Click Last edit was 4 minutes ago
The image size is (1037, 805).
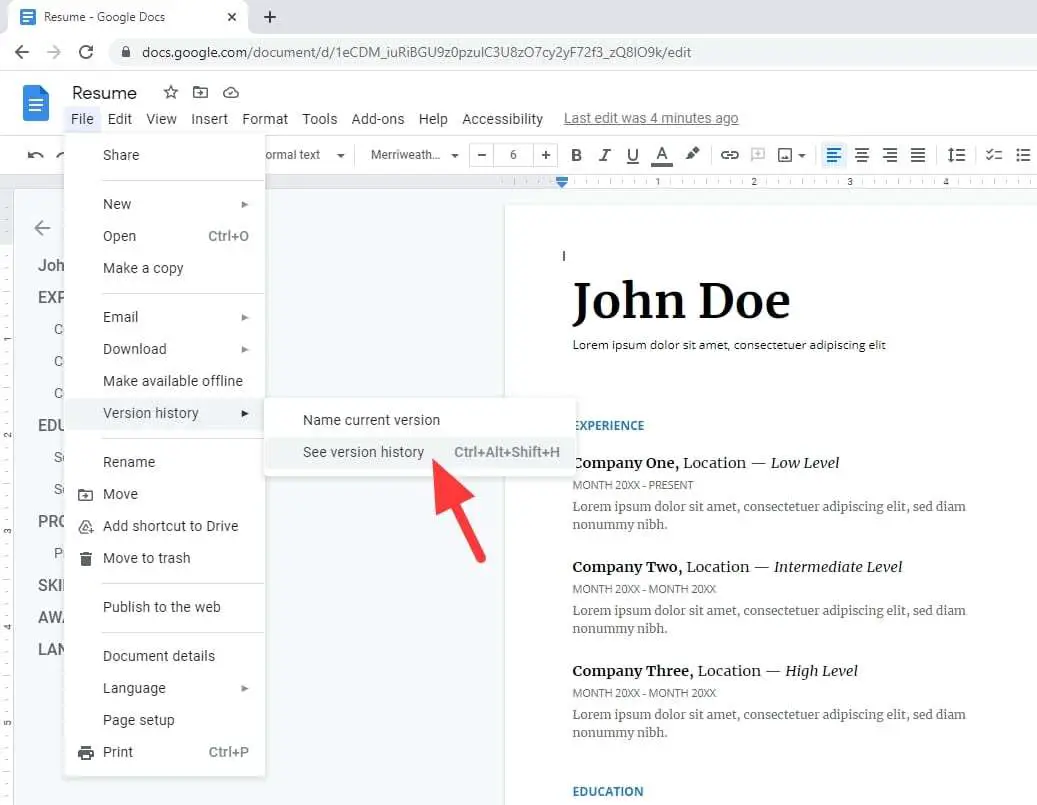651,118
